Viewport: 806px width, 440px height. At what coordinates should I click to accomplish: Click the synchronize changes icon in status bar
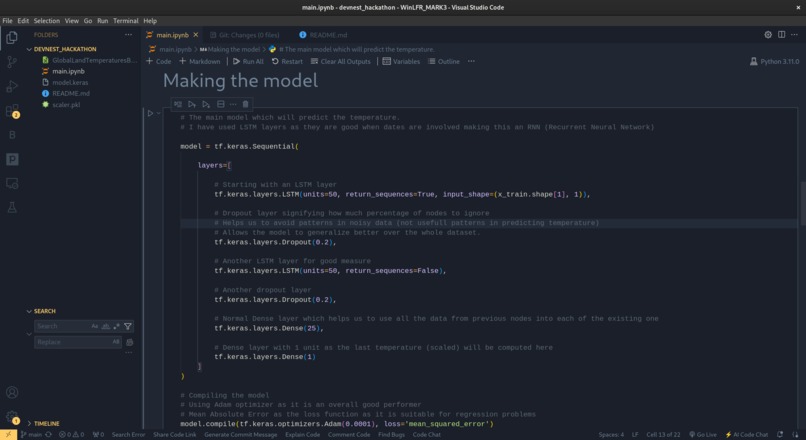point(48,434)
